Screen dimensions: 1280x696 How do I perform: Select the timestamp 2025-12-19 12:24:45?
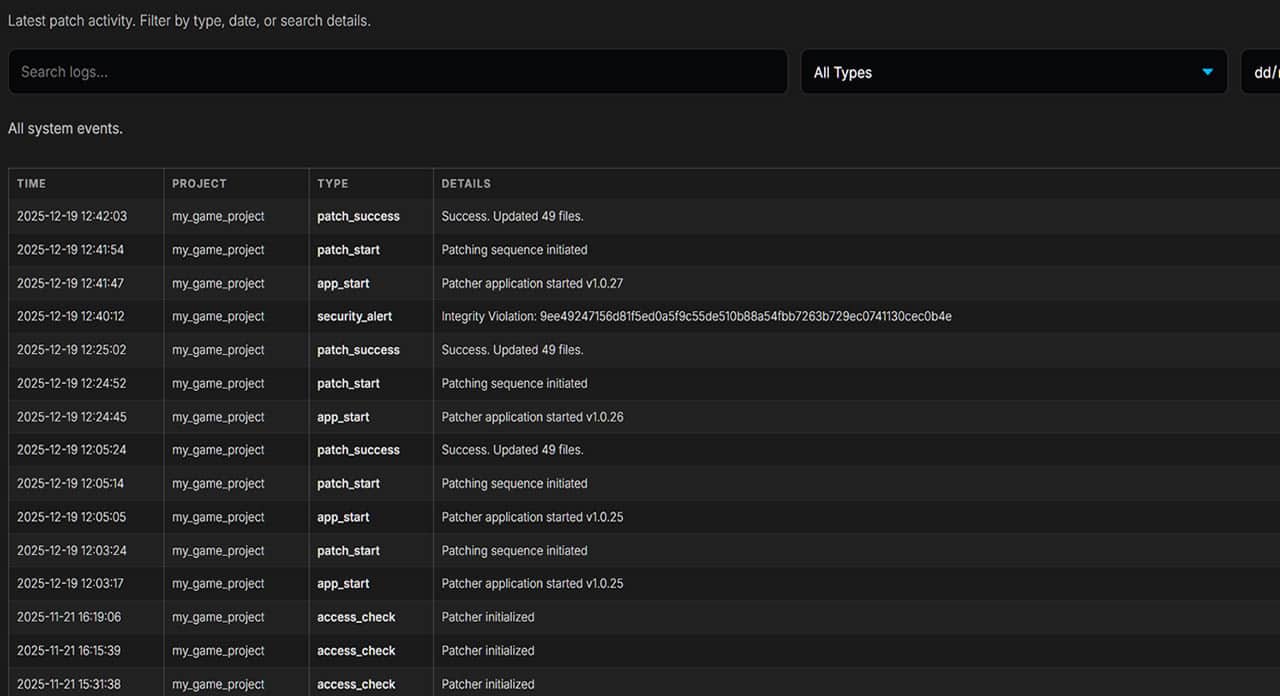coord(72,417)
